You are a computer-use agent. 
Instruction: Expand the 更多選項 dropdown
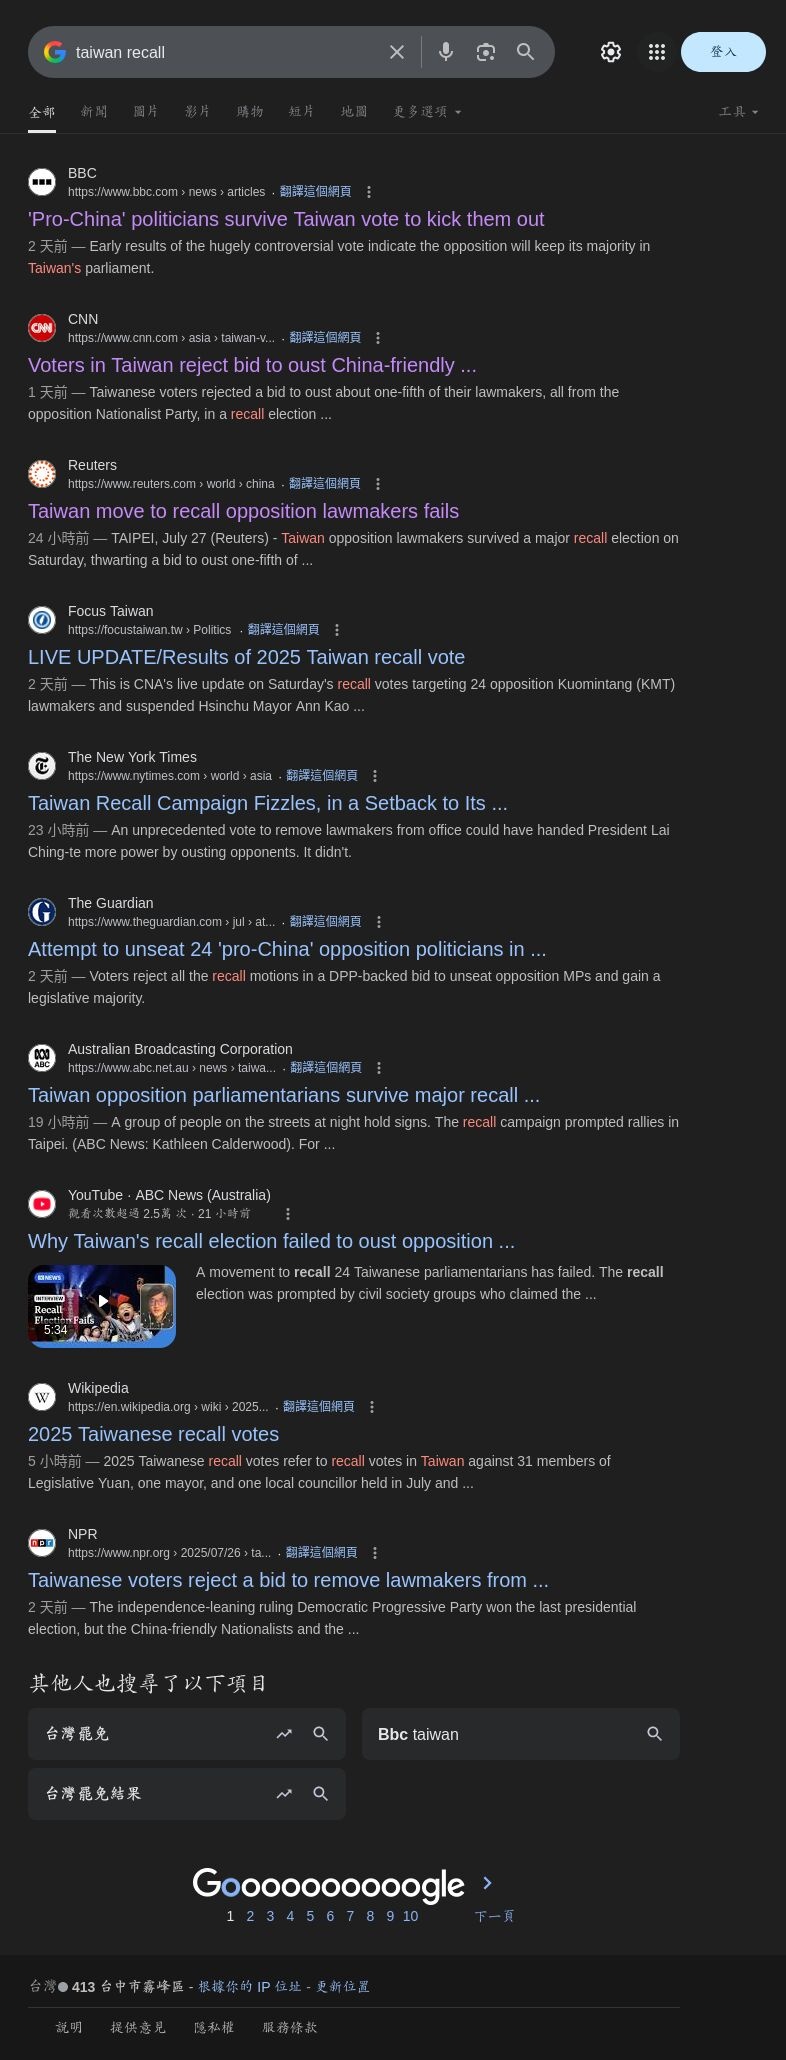click(x=428, y=112)
